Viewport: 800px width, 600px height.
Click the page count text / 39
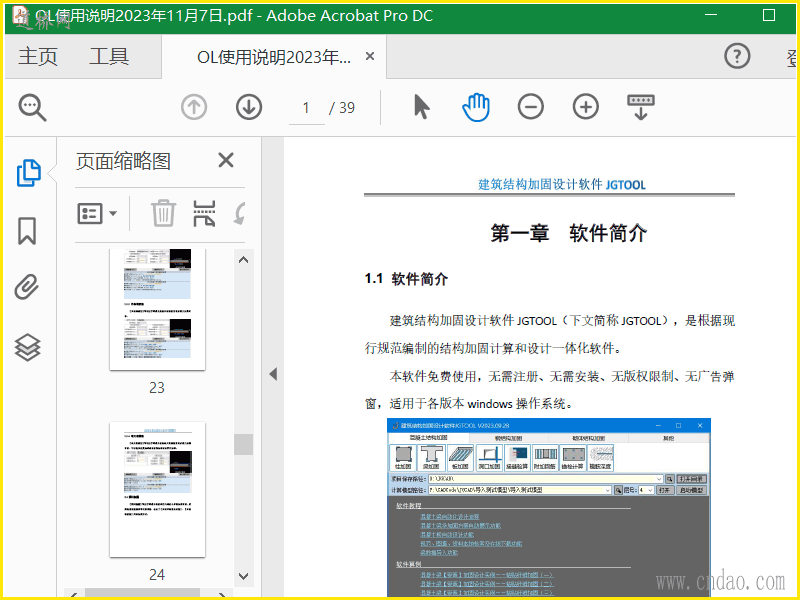click(342, 108)
